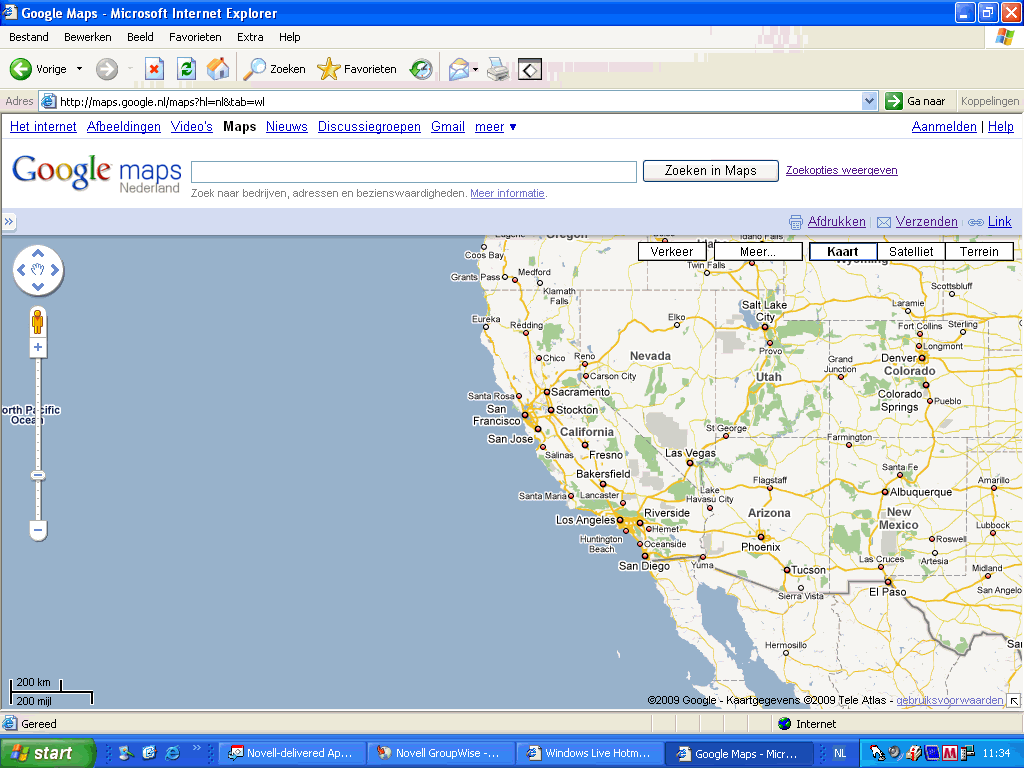The height and width of the screenshot is (768, 1024).
Task: Click the browser address bar URL field
Action: pos(460,101)
